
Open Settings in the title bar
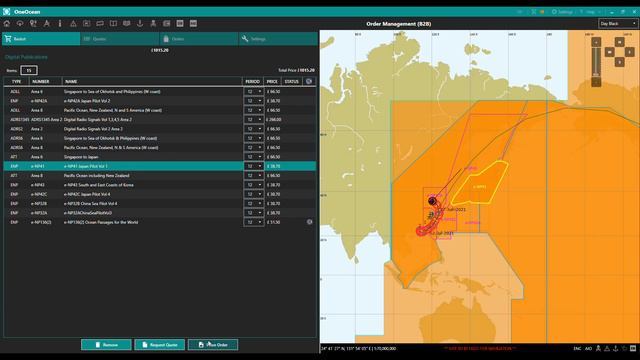562,12
